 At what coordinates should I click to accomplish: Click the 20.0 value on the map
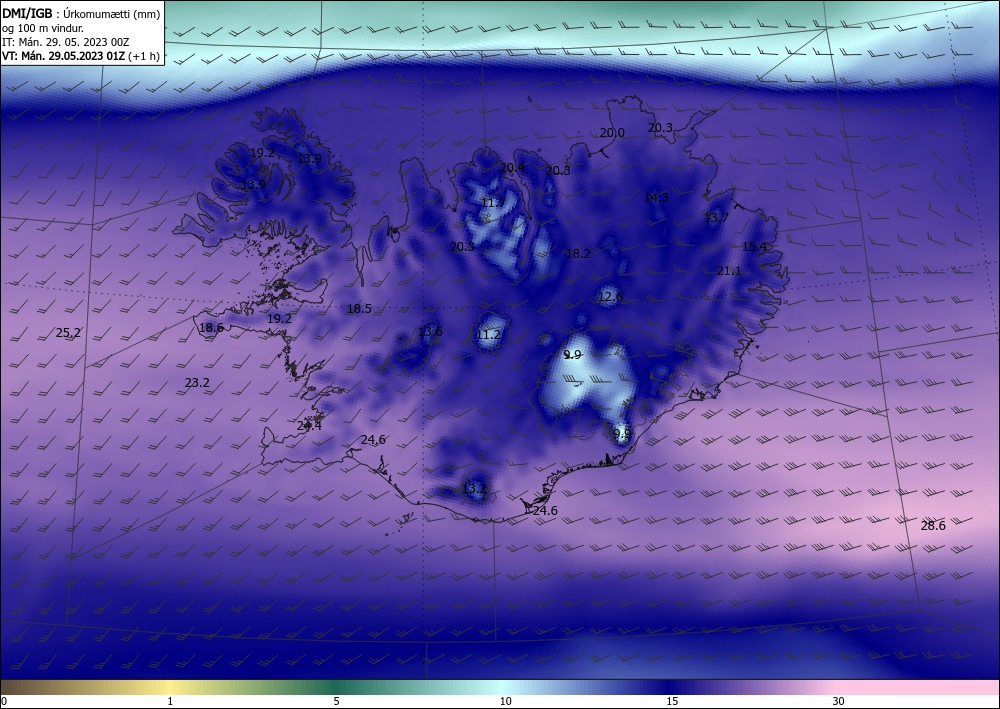coord(612,133)
